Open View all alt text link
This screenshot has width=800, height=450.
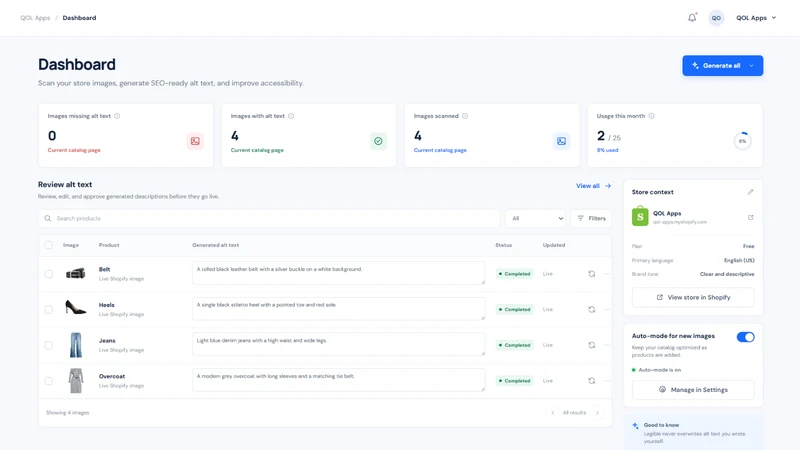593,186
